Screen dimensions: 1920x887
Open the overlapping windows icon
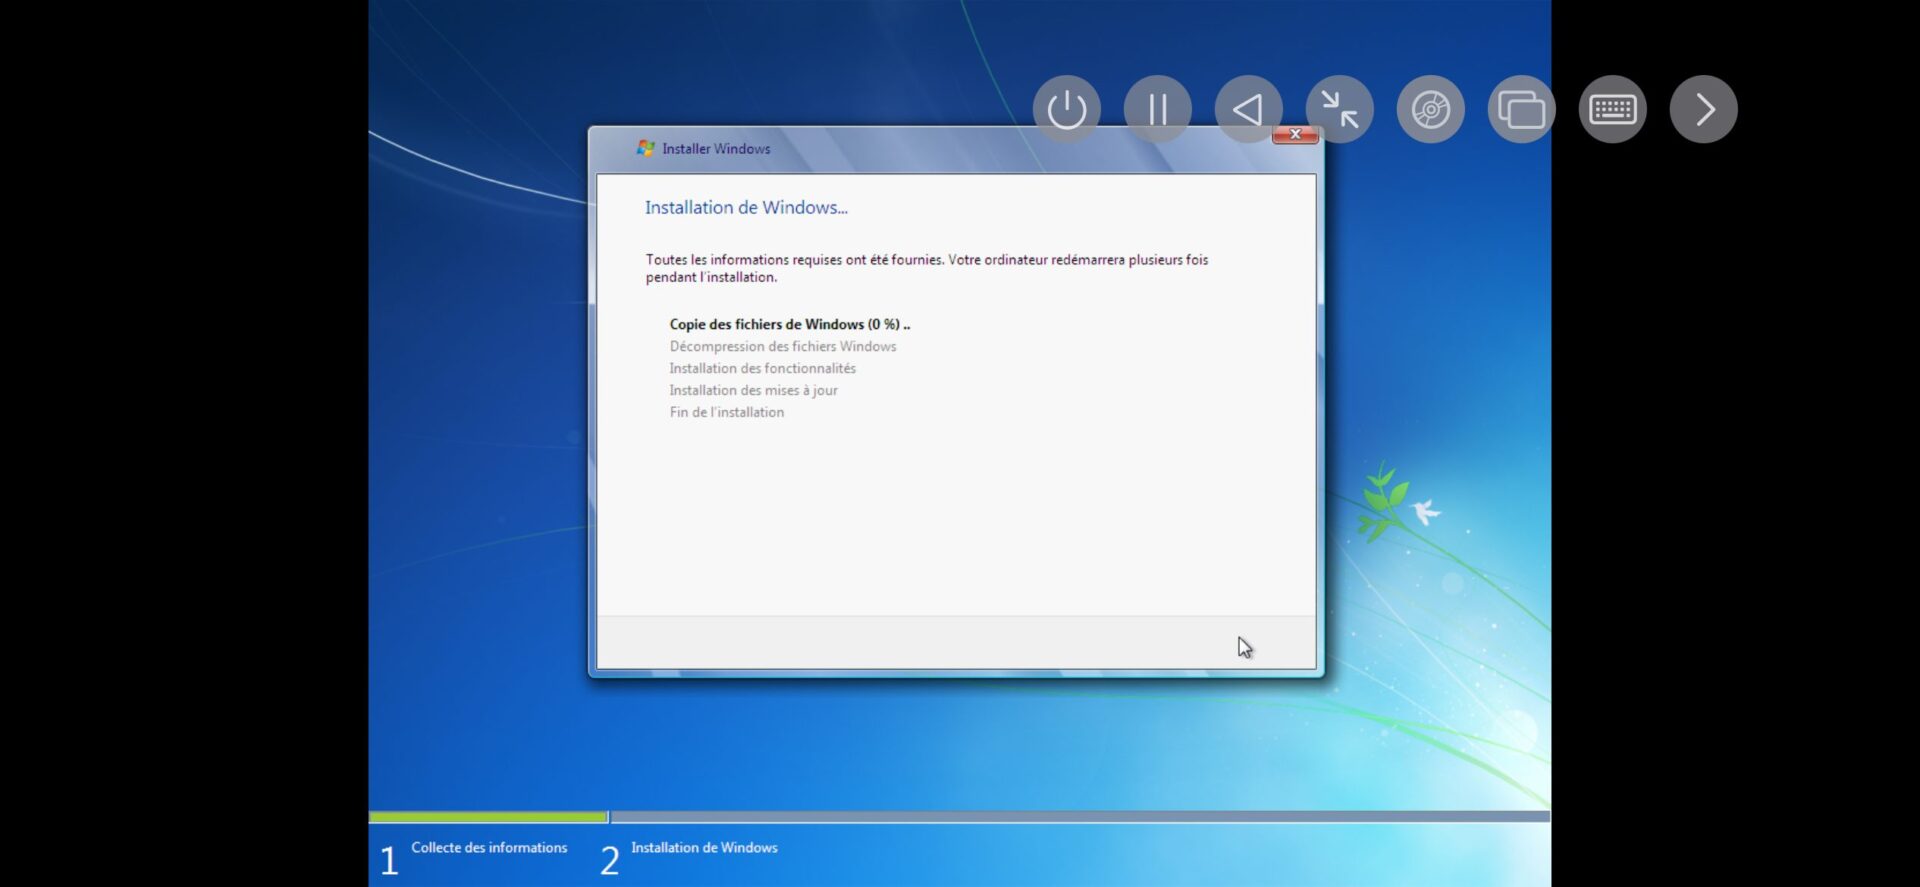coord(1521,109)
